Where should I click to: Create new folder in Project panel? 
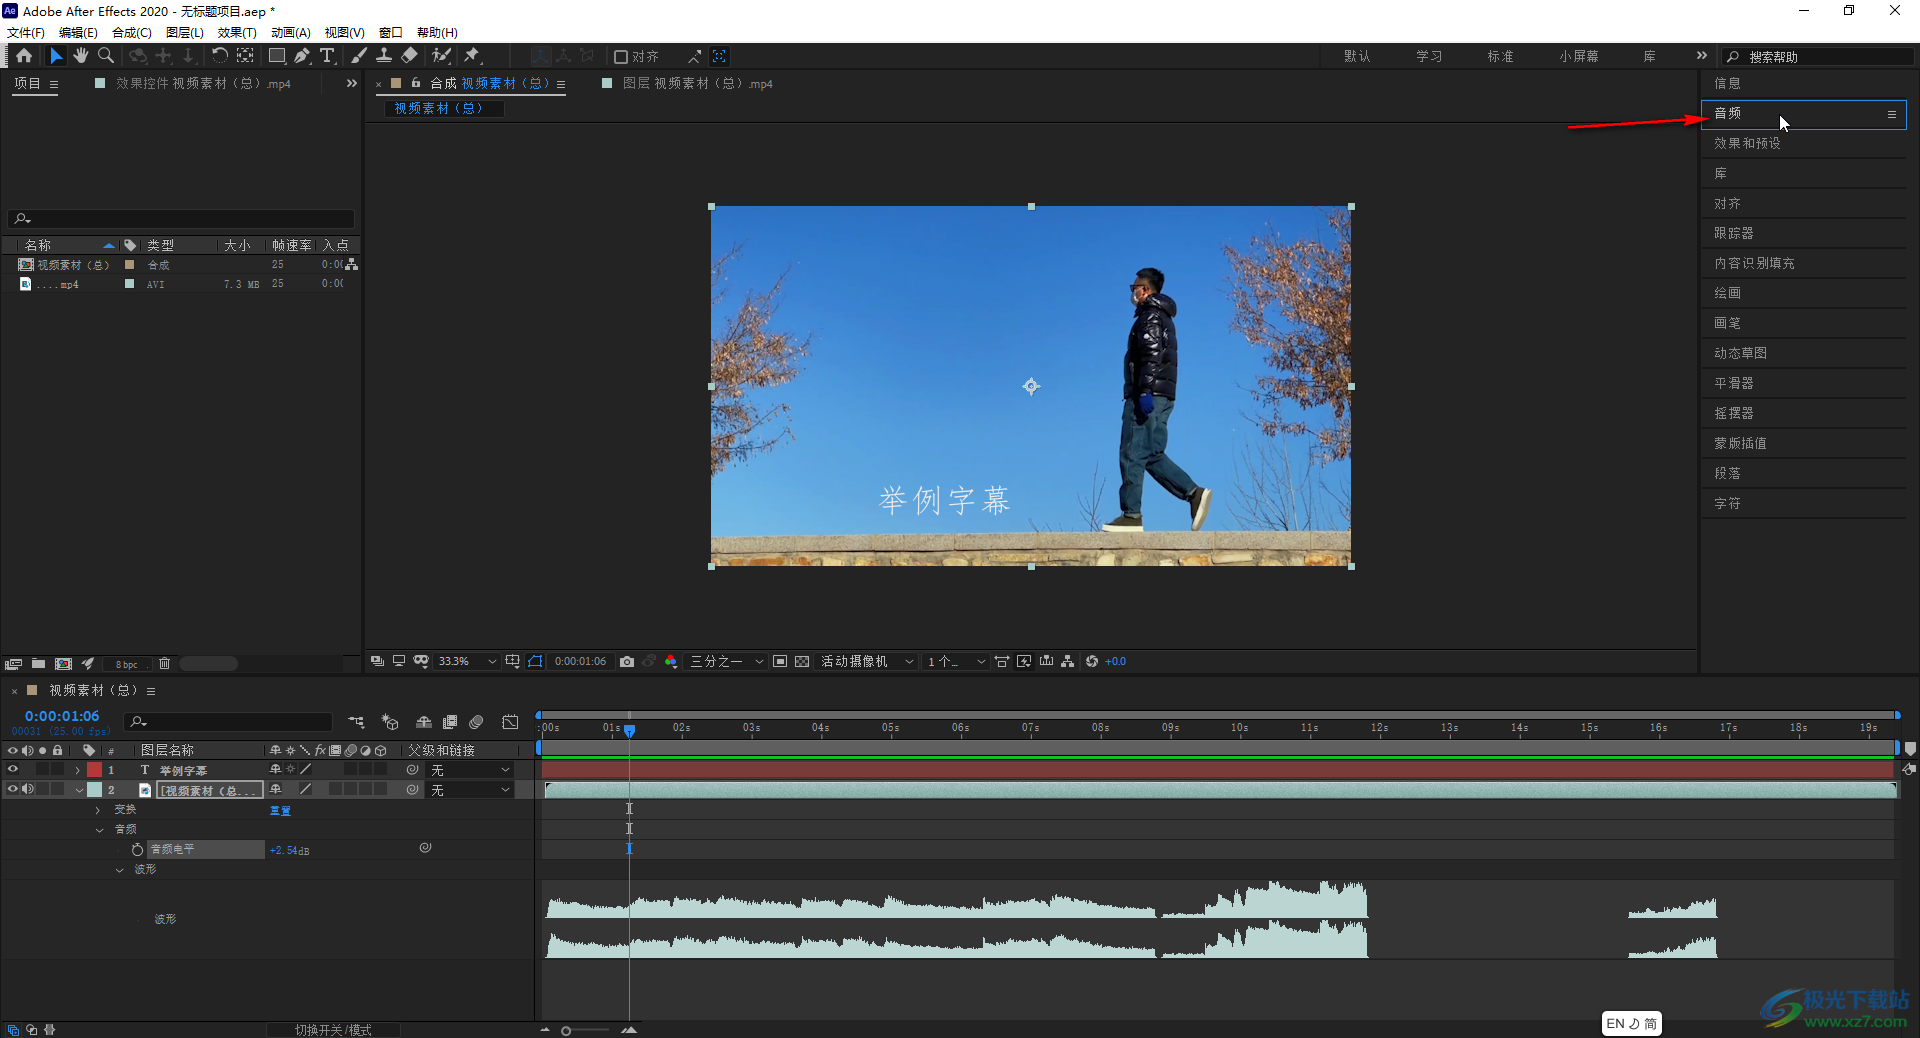coord(38,664)
